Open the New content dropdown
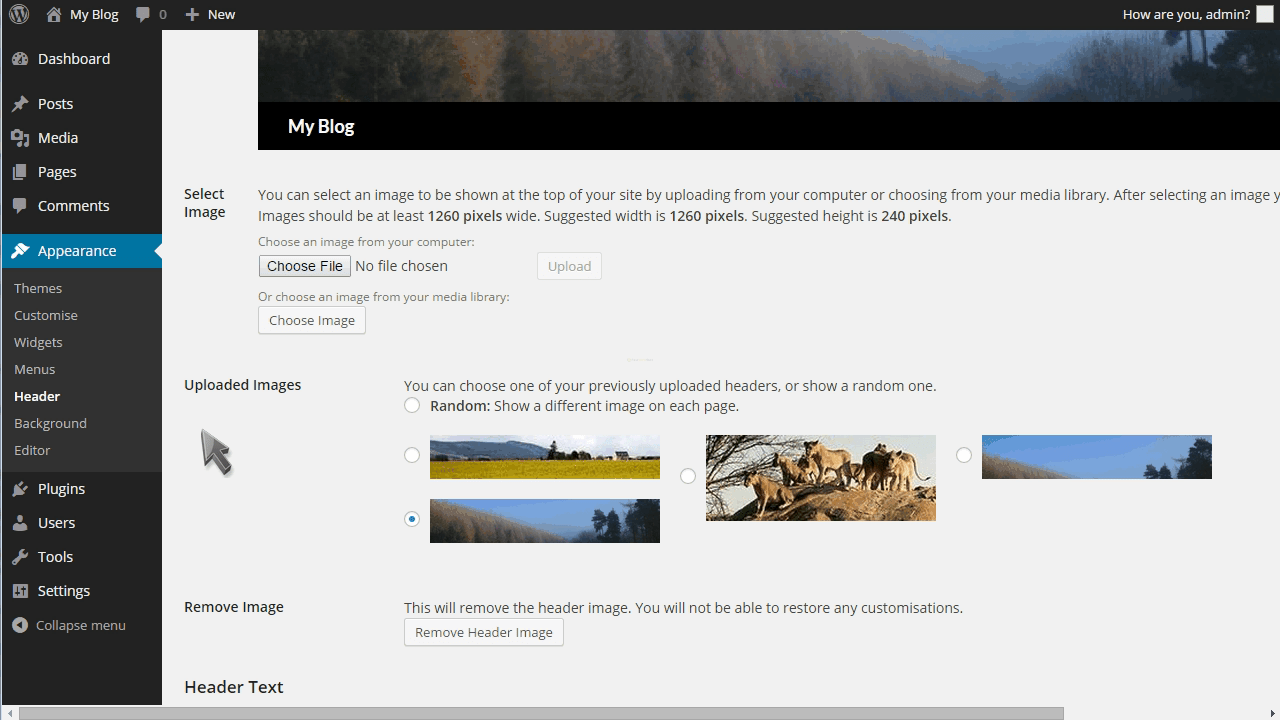This screenshot has height=720, width=1280. 209,14
